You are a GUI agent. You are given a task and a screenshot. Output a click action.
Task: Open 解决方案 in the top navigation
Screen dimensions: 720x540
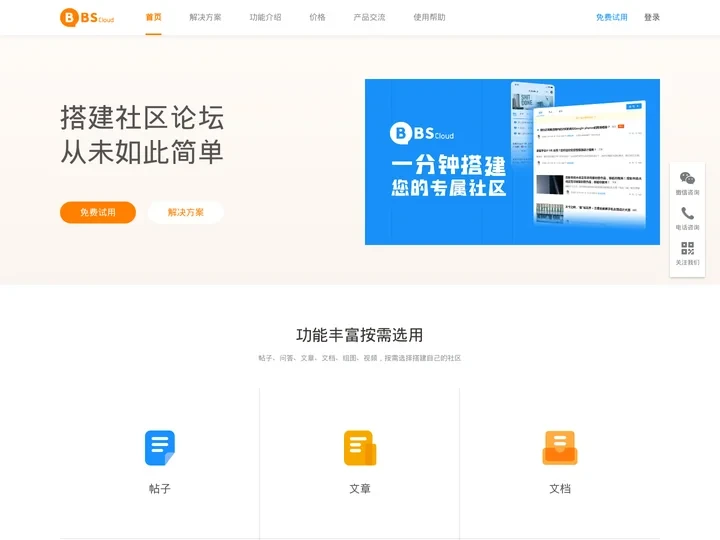[x=205, y=17]
